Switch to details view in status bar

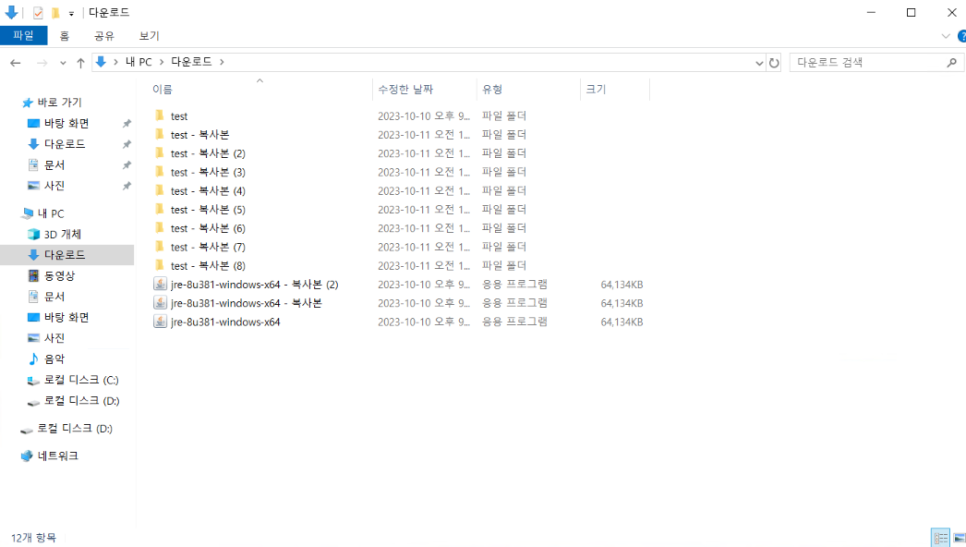[940, 538]
